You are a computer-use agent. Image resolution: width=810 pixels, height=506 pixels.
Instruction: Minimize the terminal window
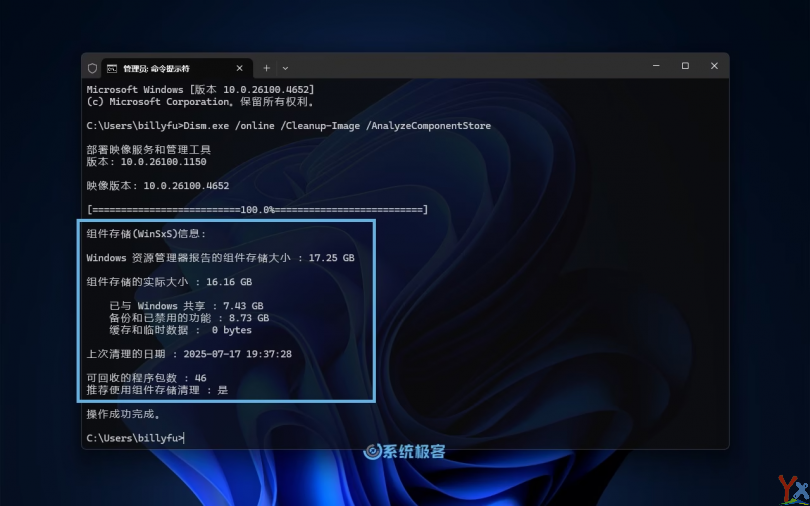(656, 66)
